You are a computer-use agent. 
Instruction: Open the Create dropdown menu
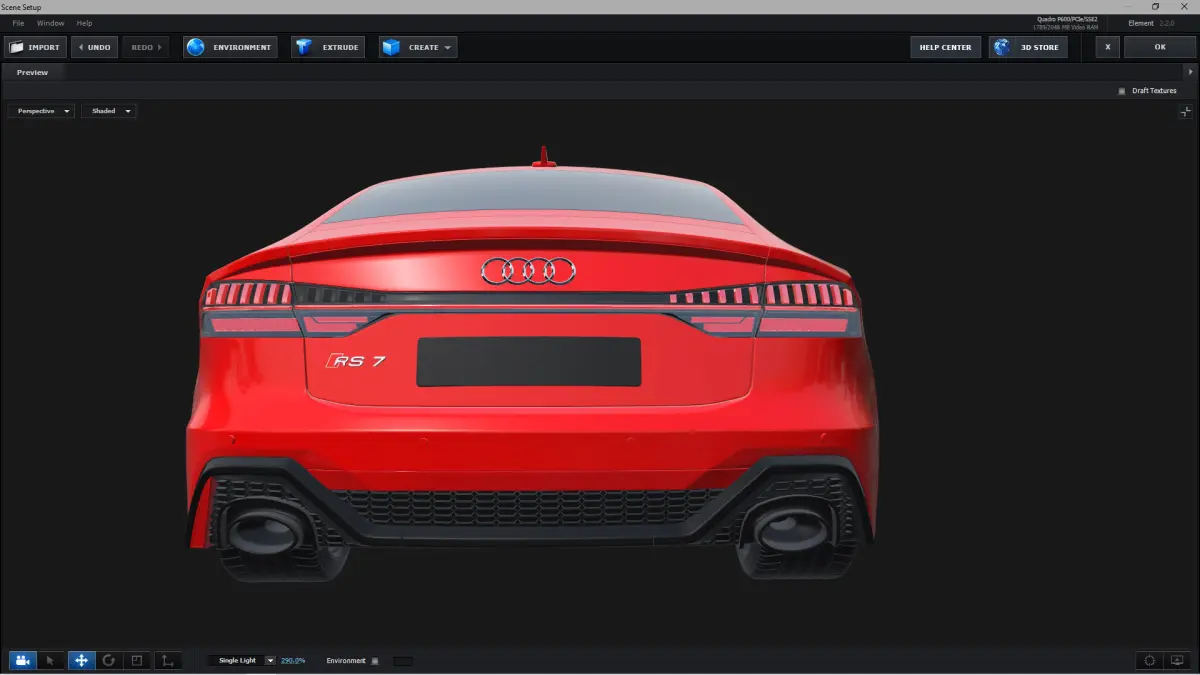point(418,47)
